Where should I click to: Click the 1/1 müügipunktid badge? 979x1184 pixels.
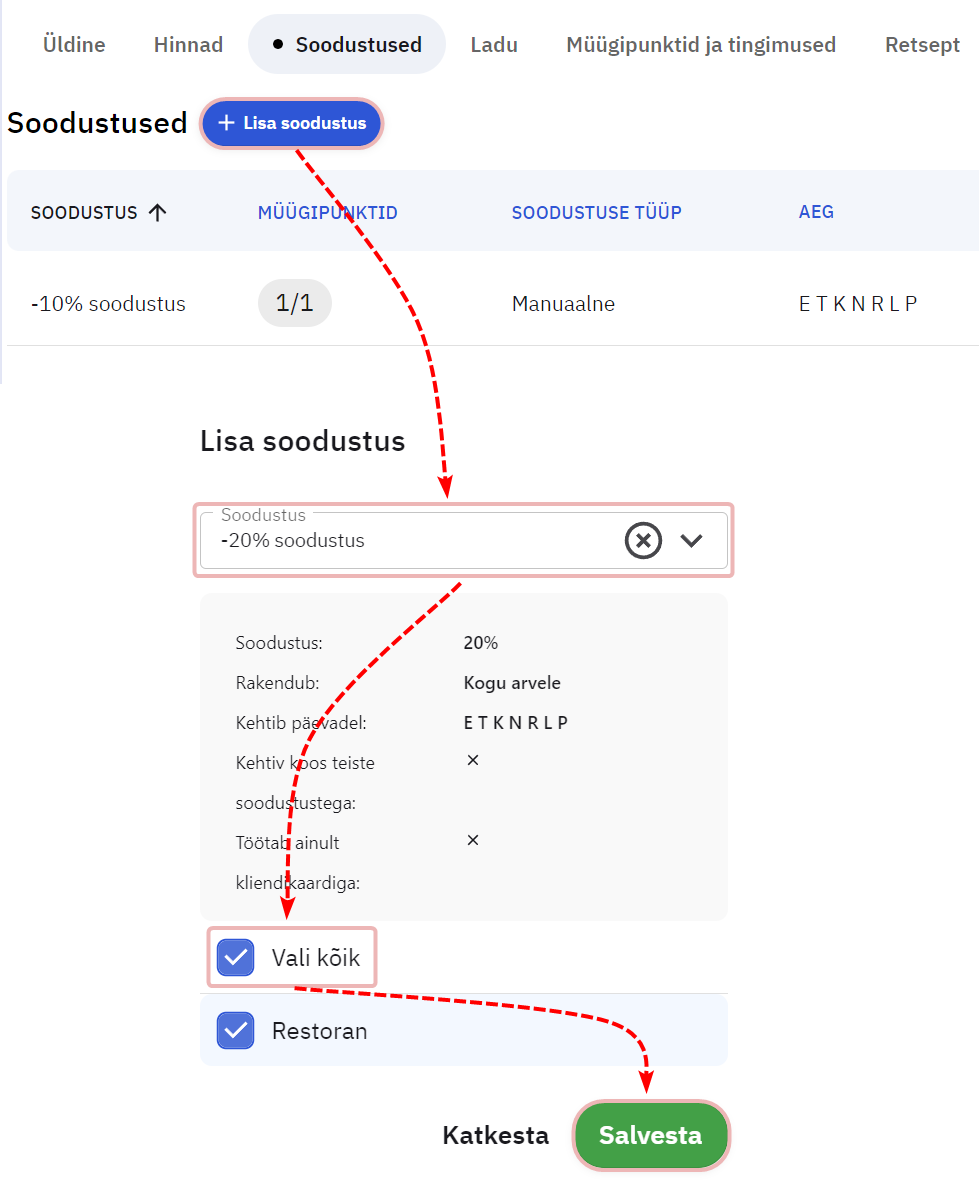[x=294, y=303]
